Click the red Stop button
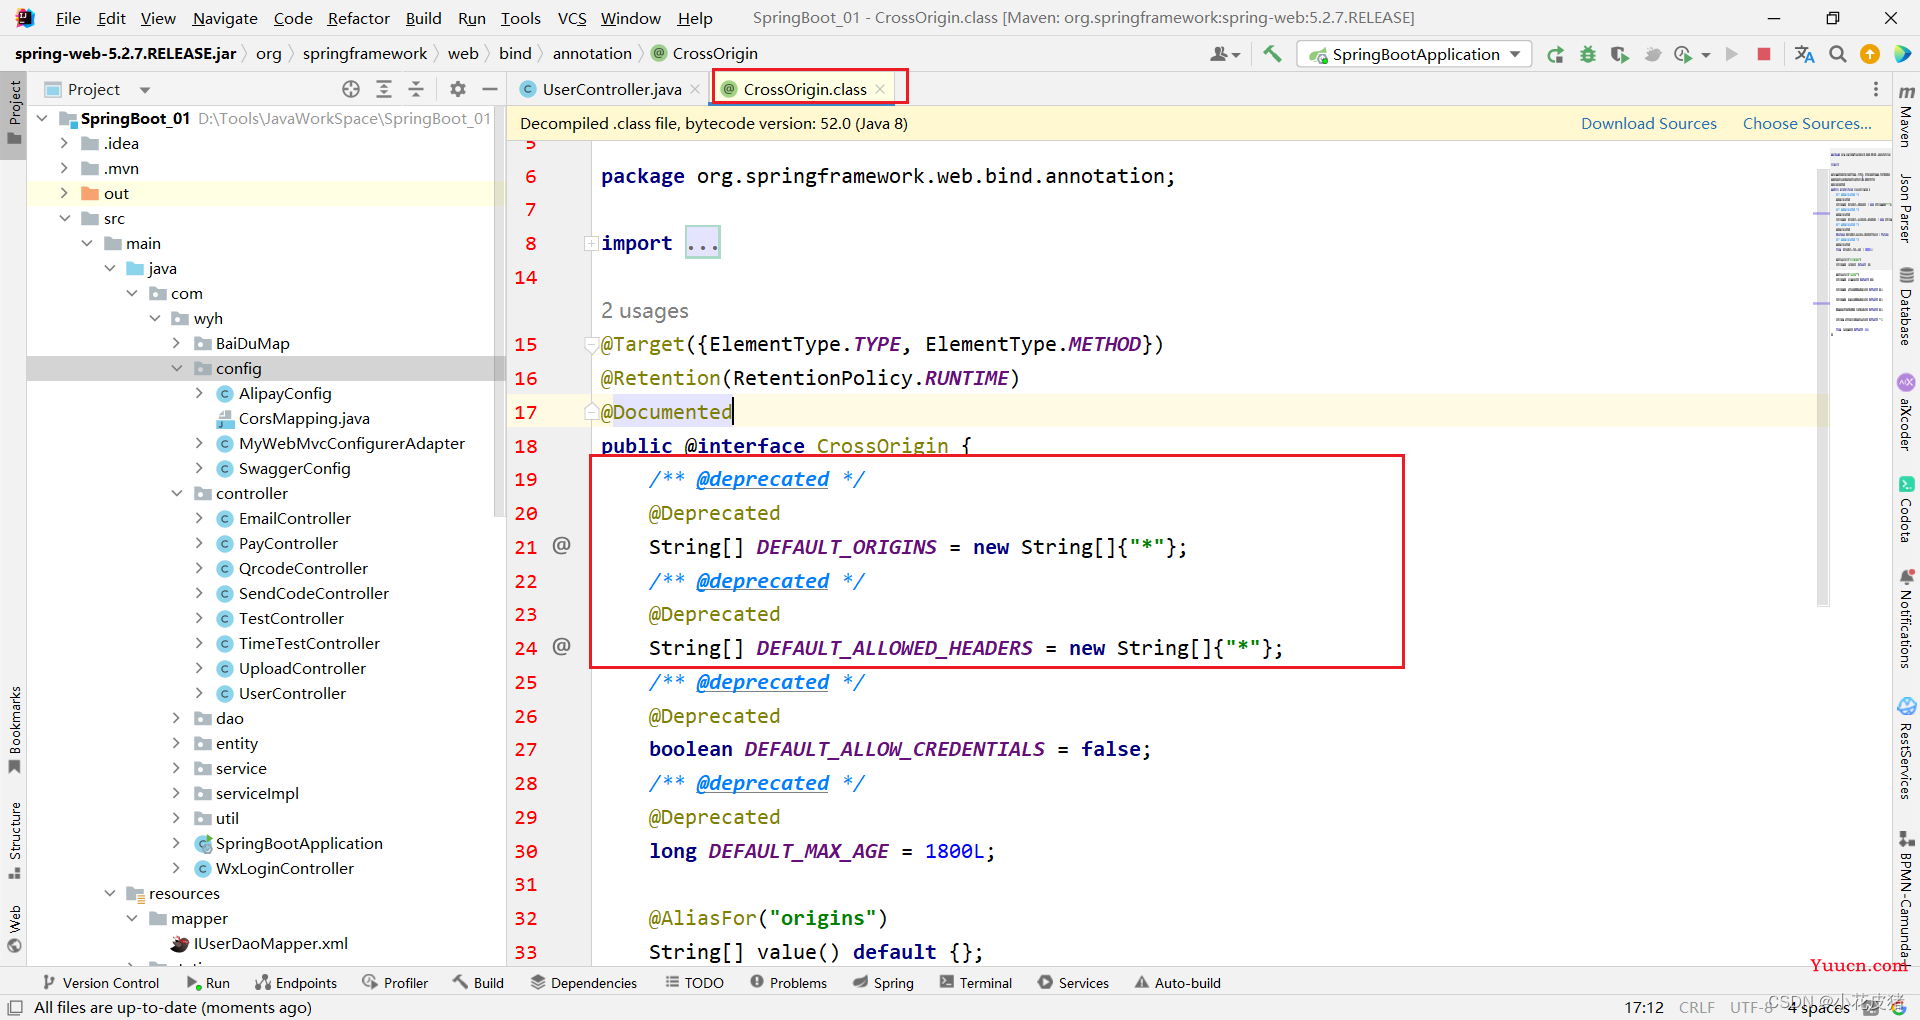The width and height of the screenshot is (1920, 1020). coord(1764,54)
